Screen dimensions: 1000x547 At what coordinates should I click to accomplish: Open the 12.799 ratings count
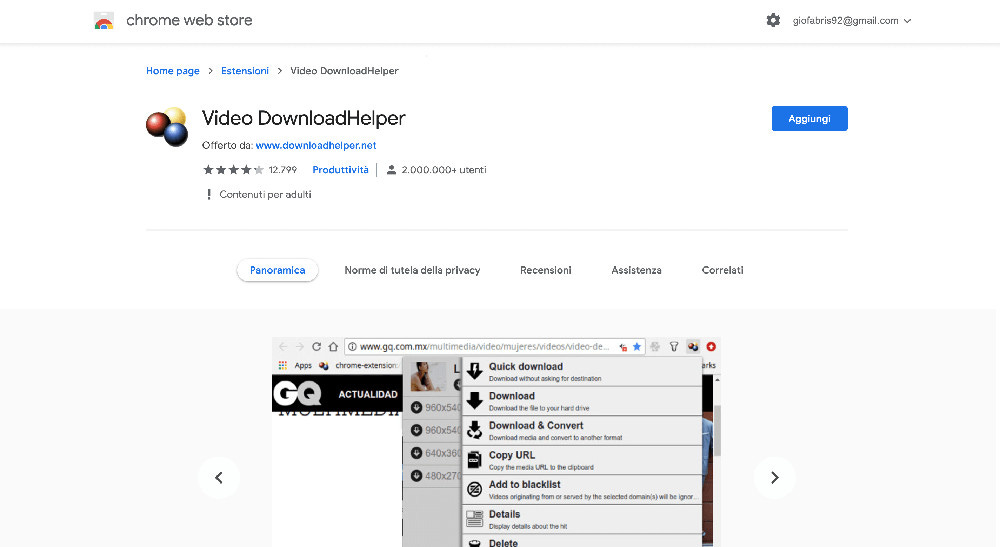(283, 170)
